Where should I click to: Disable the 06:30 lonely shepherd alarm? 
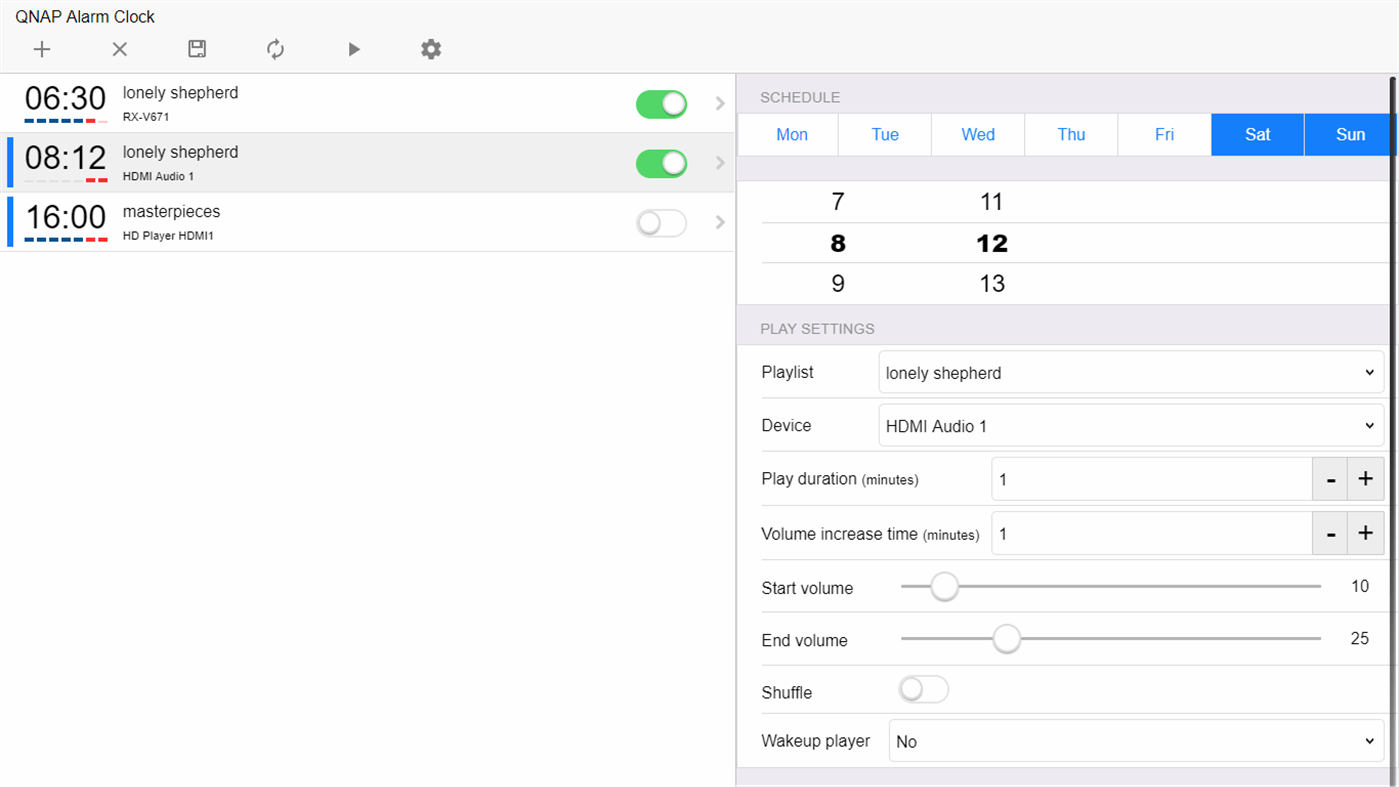[661, 104]
